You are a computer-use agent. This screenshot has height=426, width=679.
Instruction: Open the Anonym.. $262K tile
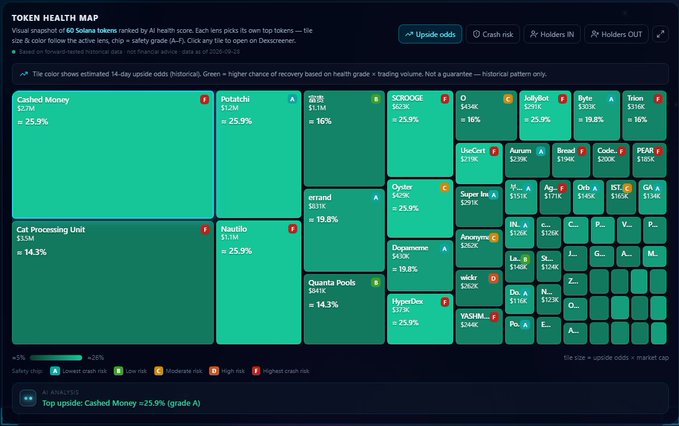coord(479,248)
